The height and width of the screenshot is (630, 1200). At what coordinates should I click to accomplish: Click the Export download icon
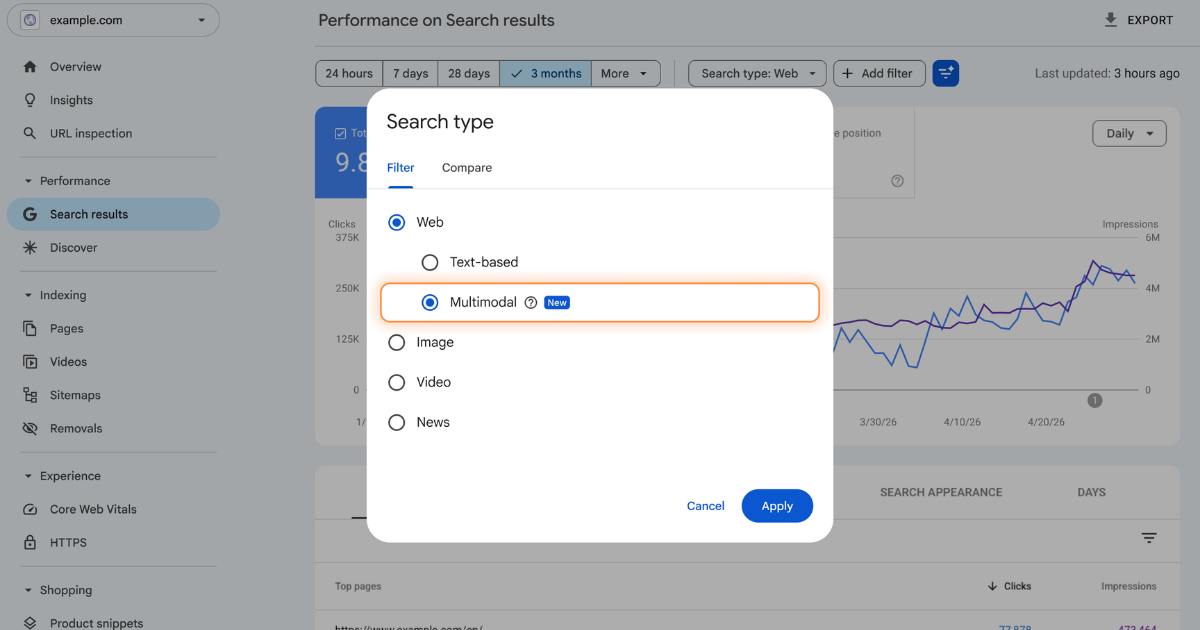click(x=1111, y=20)
